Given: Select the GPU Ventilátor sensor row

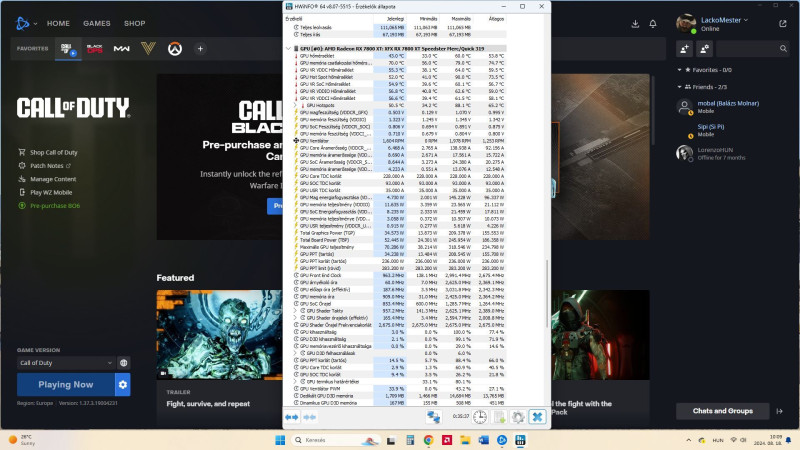Looking at the screenshot, I should point(399,140).
